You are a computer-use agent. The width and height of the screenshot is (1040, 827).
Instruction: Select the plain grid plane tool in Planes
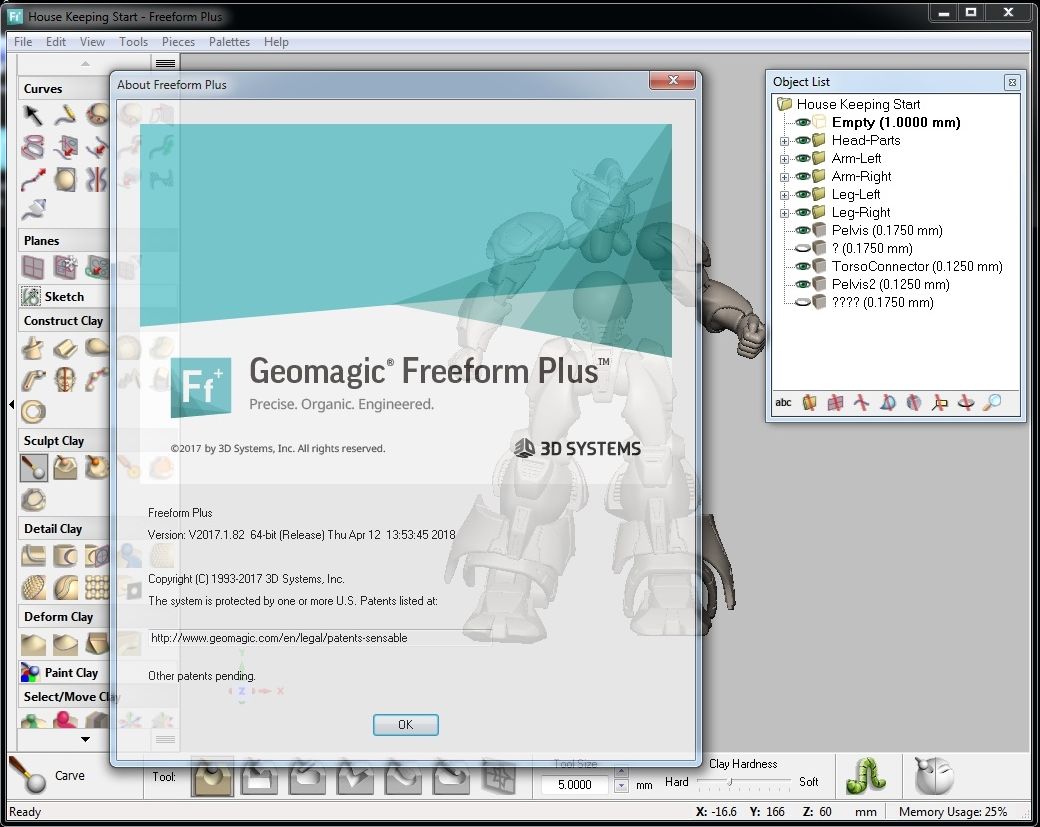pos(32,268)
